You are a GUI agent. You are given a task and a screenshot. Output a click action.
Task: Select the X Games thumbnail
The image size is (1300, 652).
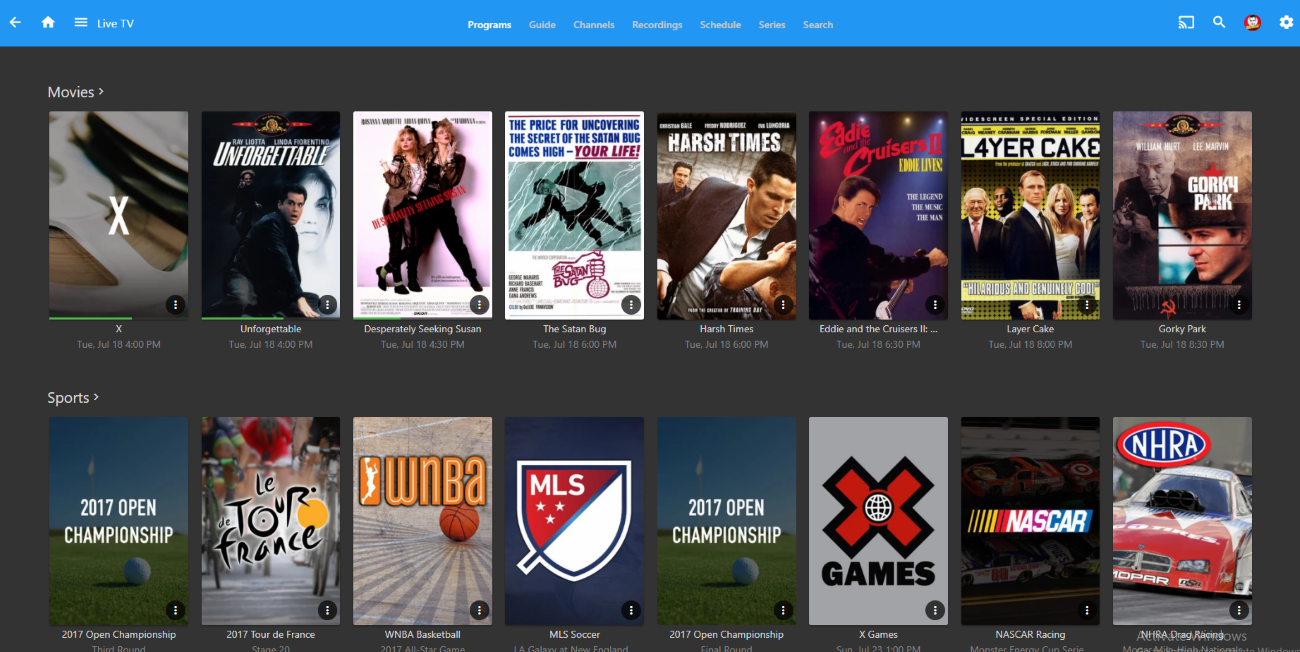coord(878,521)
